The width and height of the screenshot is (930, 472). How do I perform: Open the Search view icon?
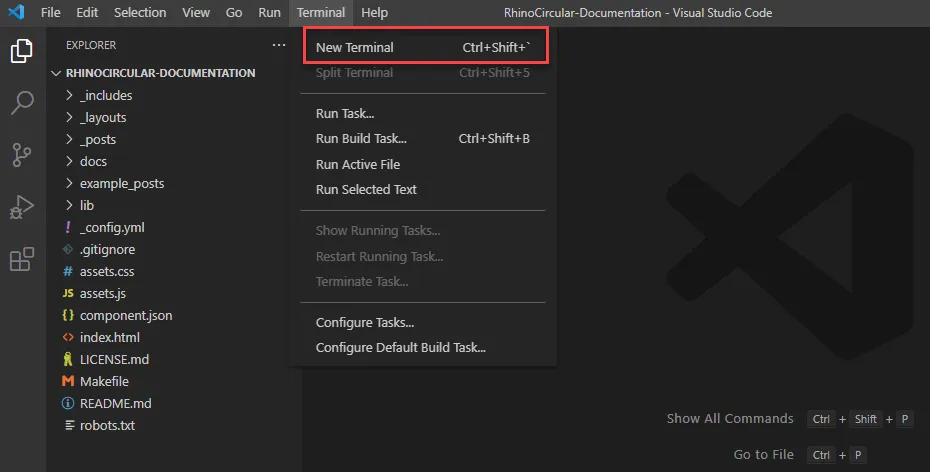pos(22,103)
